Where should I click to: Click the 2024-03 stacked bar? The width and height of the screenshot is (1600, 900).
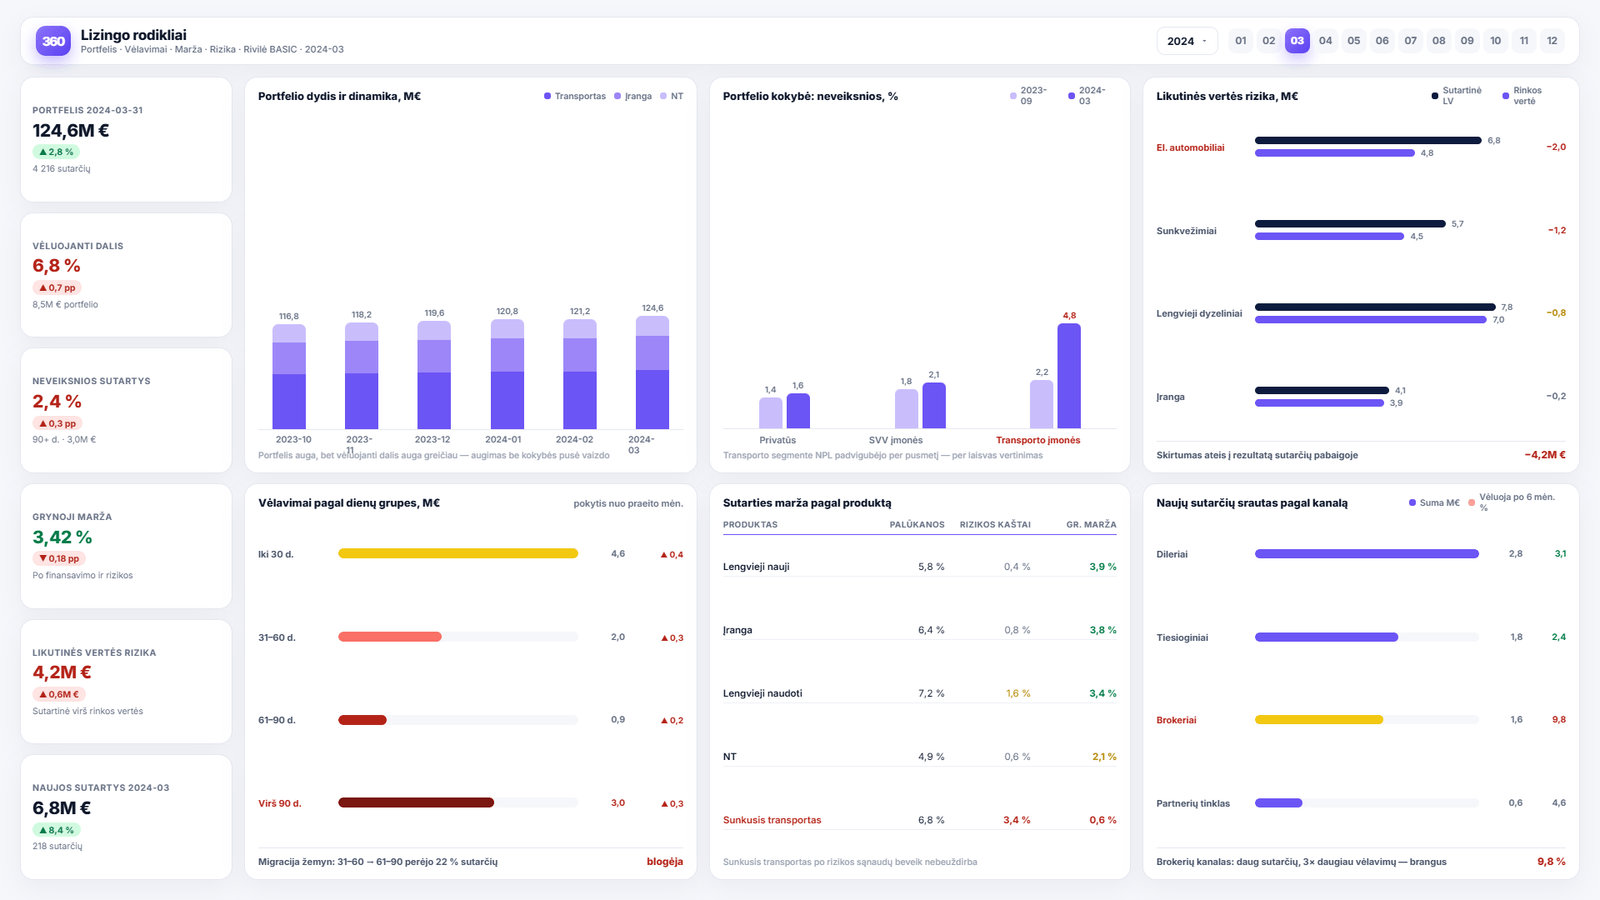pos(652,373)
